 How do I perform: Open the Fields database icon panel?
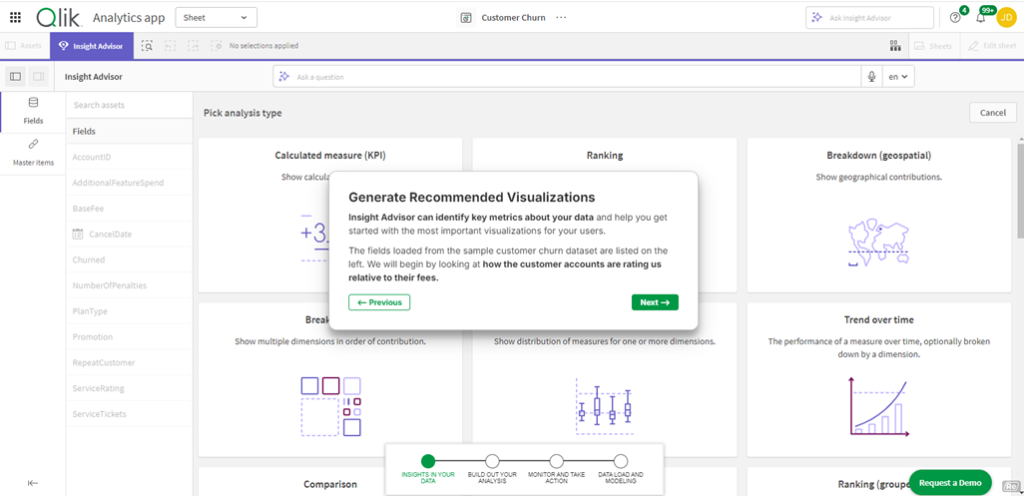[33, 110]
